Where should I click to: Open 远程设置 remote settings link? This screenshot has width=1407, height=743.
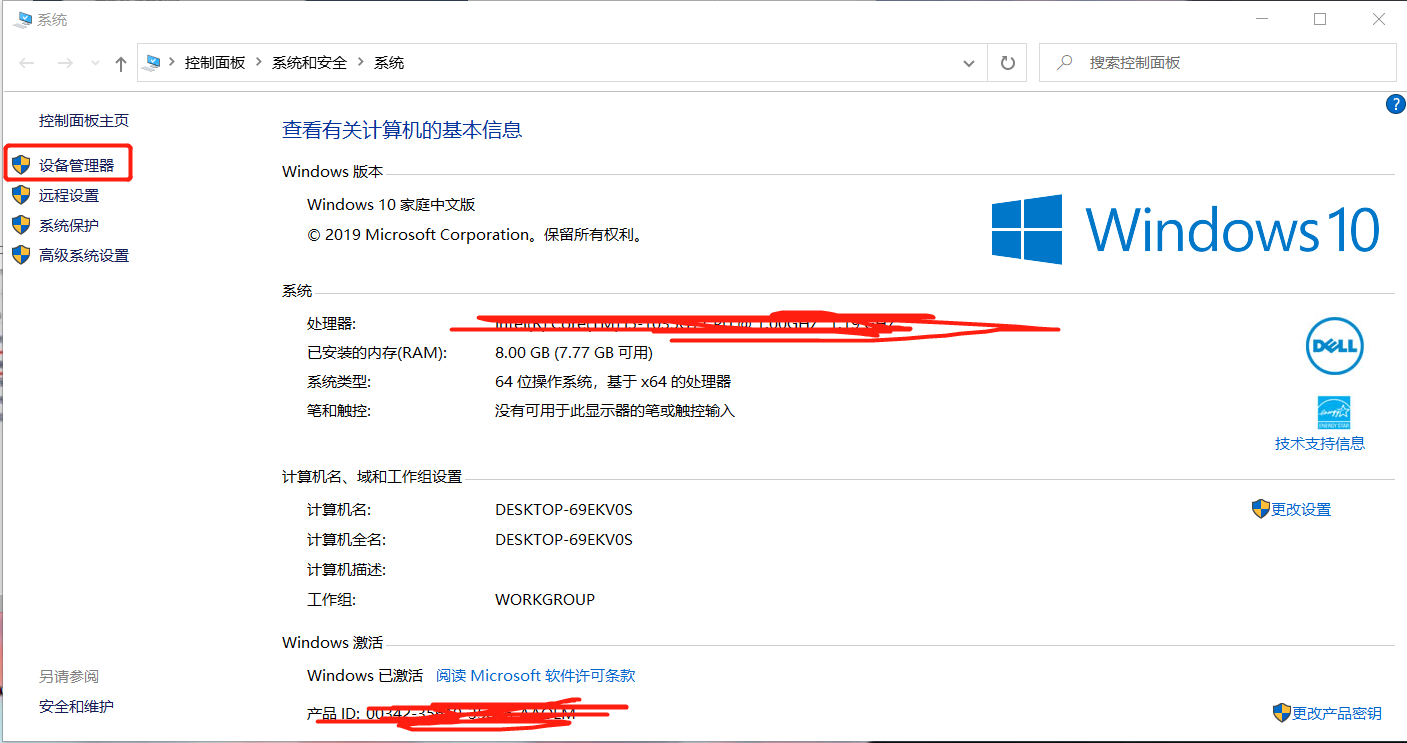tap(69, 195)
